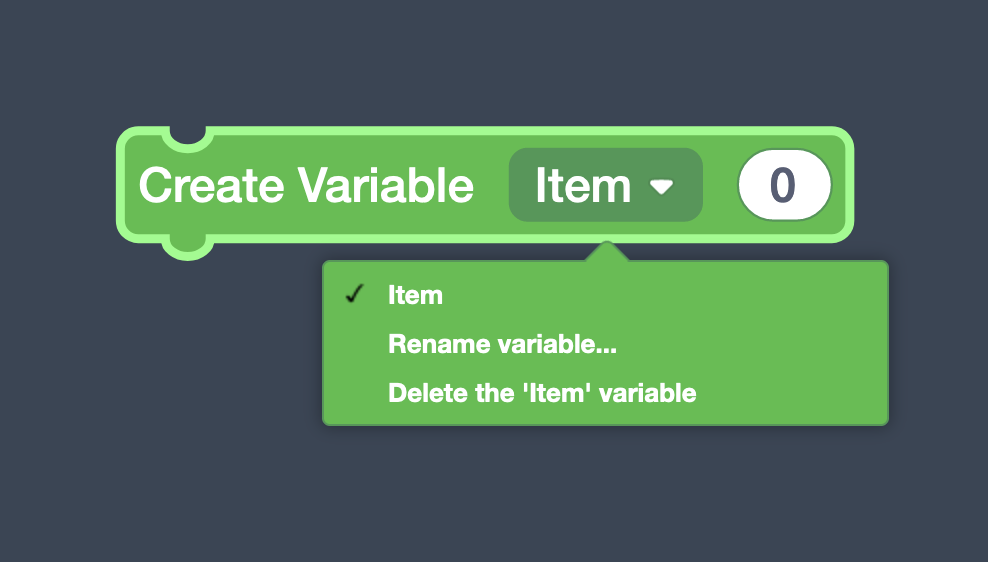
Task: Open the Item variable dropdown field
Action: pyautogui.click(x=605, y=185)
